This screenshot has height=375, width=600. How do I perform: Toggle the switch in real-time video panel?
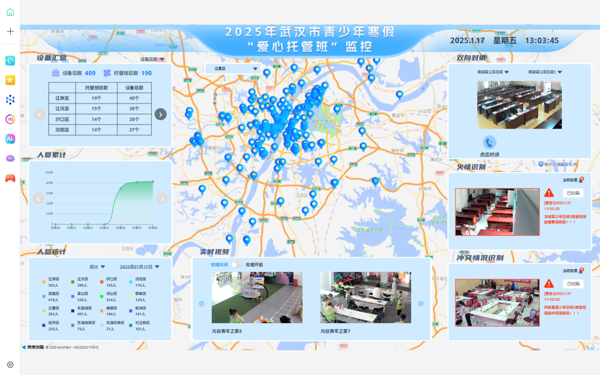(x=236, y=264)
